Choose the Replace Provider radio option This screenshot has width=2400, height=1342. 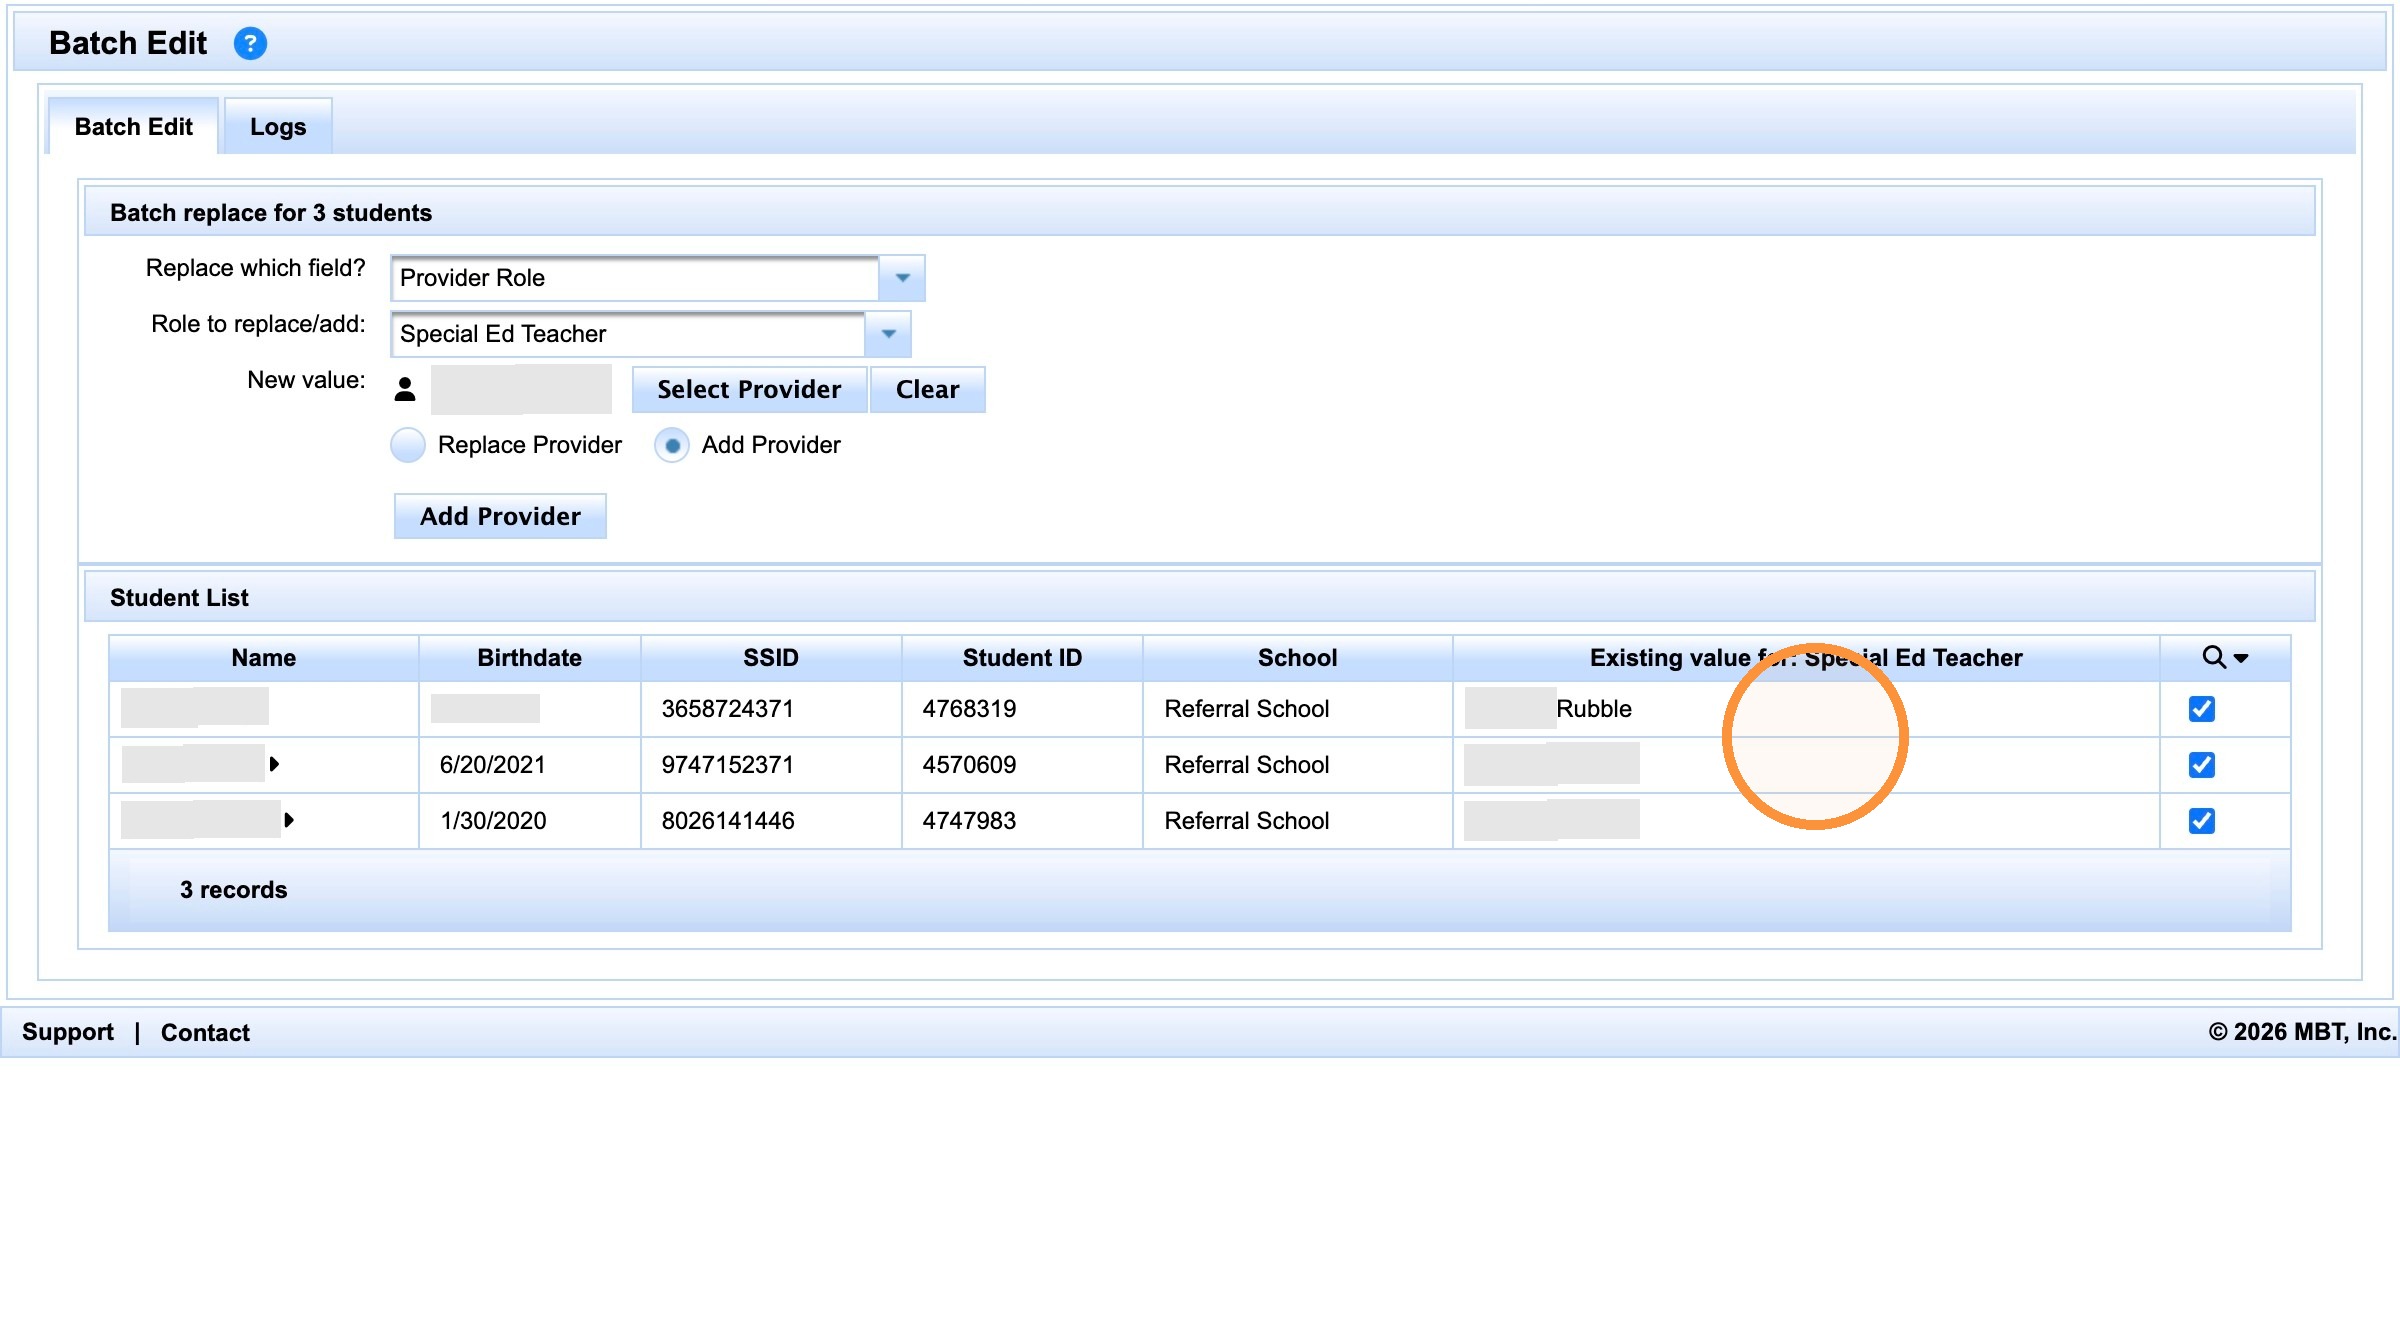pyautogui.click(x=408, y=445)
